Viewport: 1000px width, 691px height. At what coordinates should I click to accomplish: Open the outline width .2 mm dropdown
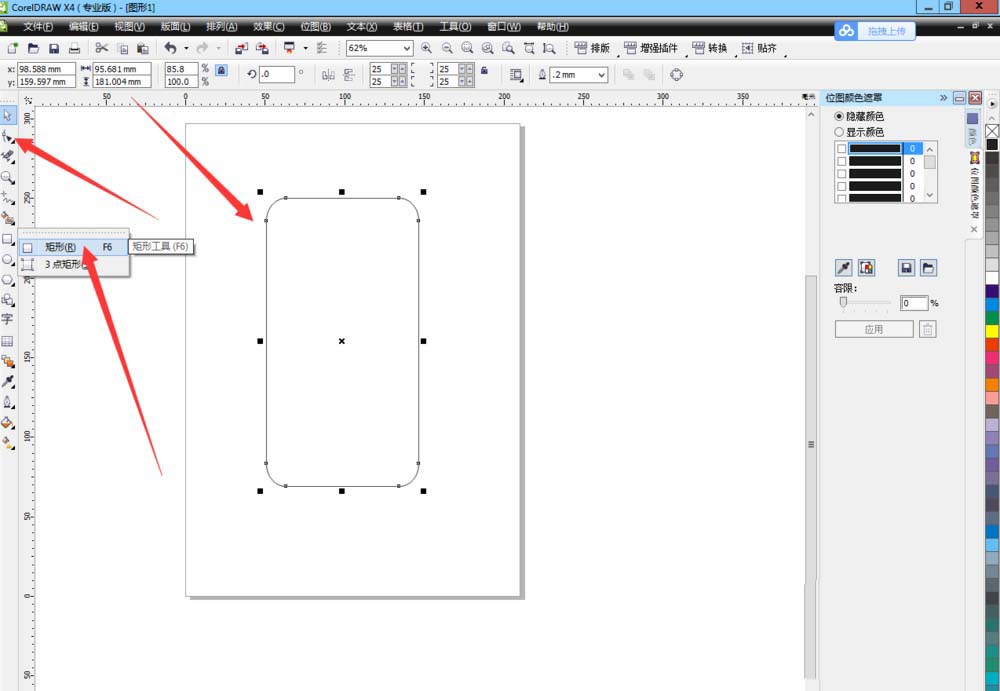pos(601,75)
